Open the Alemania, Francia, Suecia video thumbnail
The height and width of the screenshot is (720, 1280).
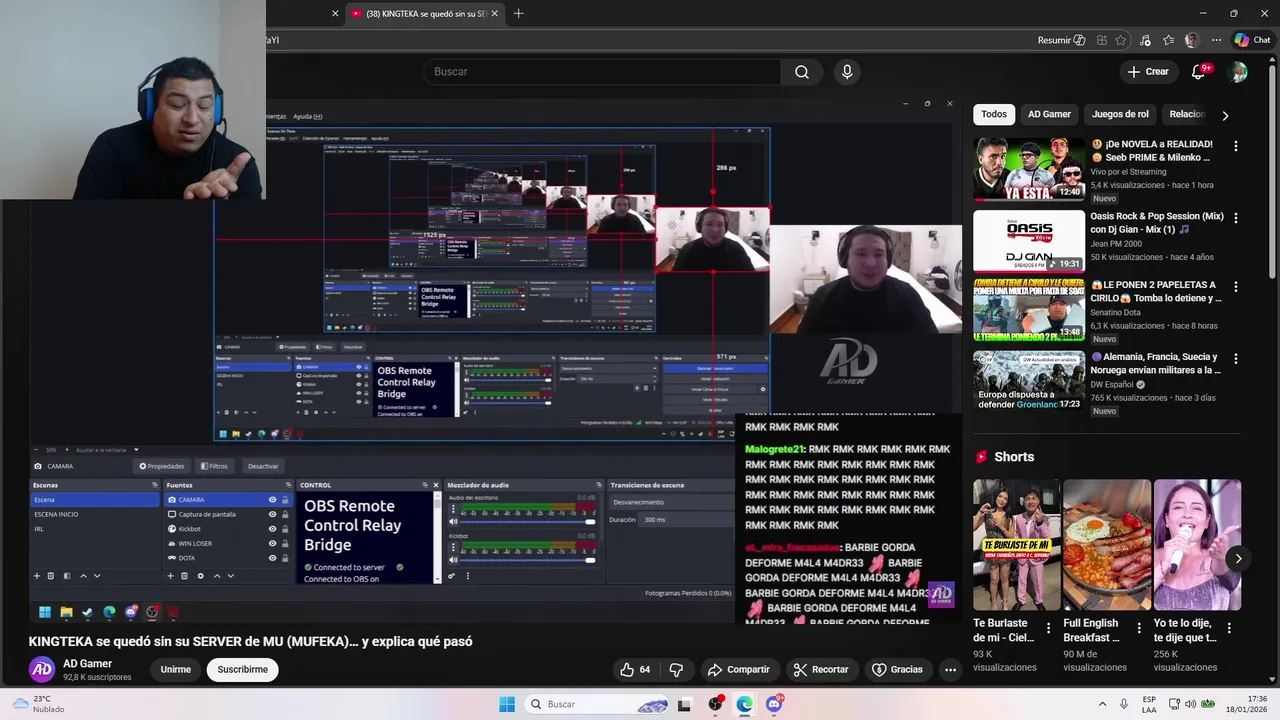(x=1029, y=382)
